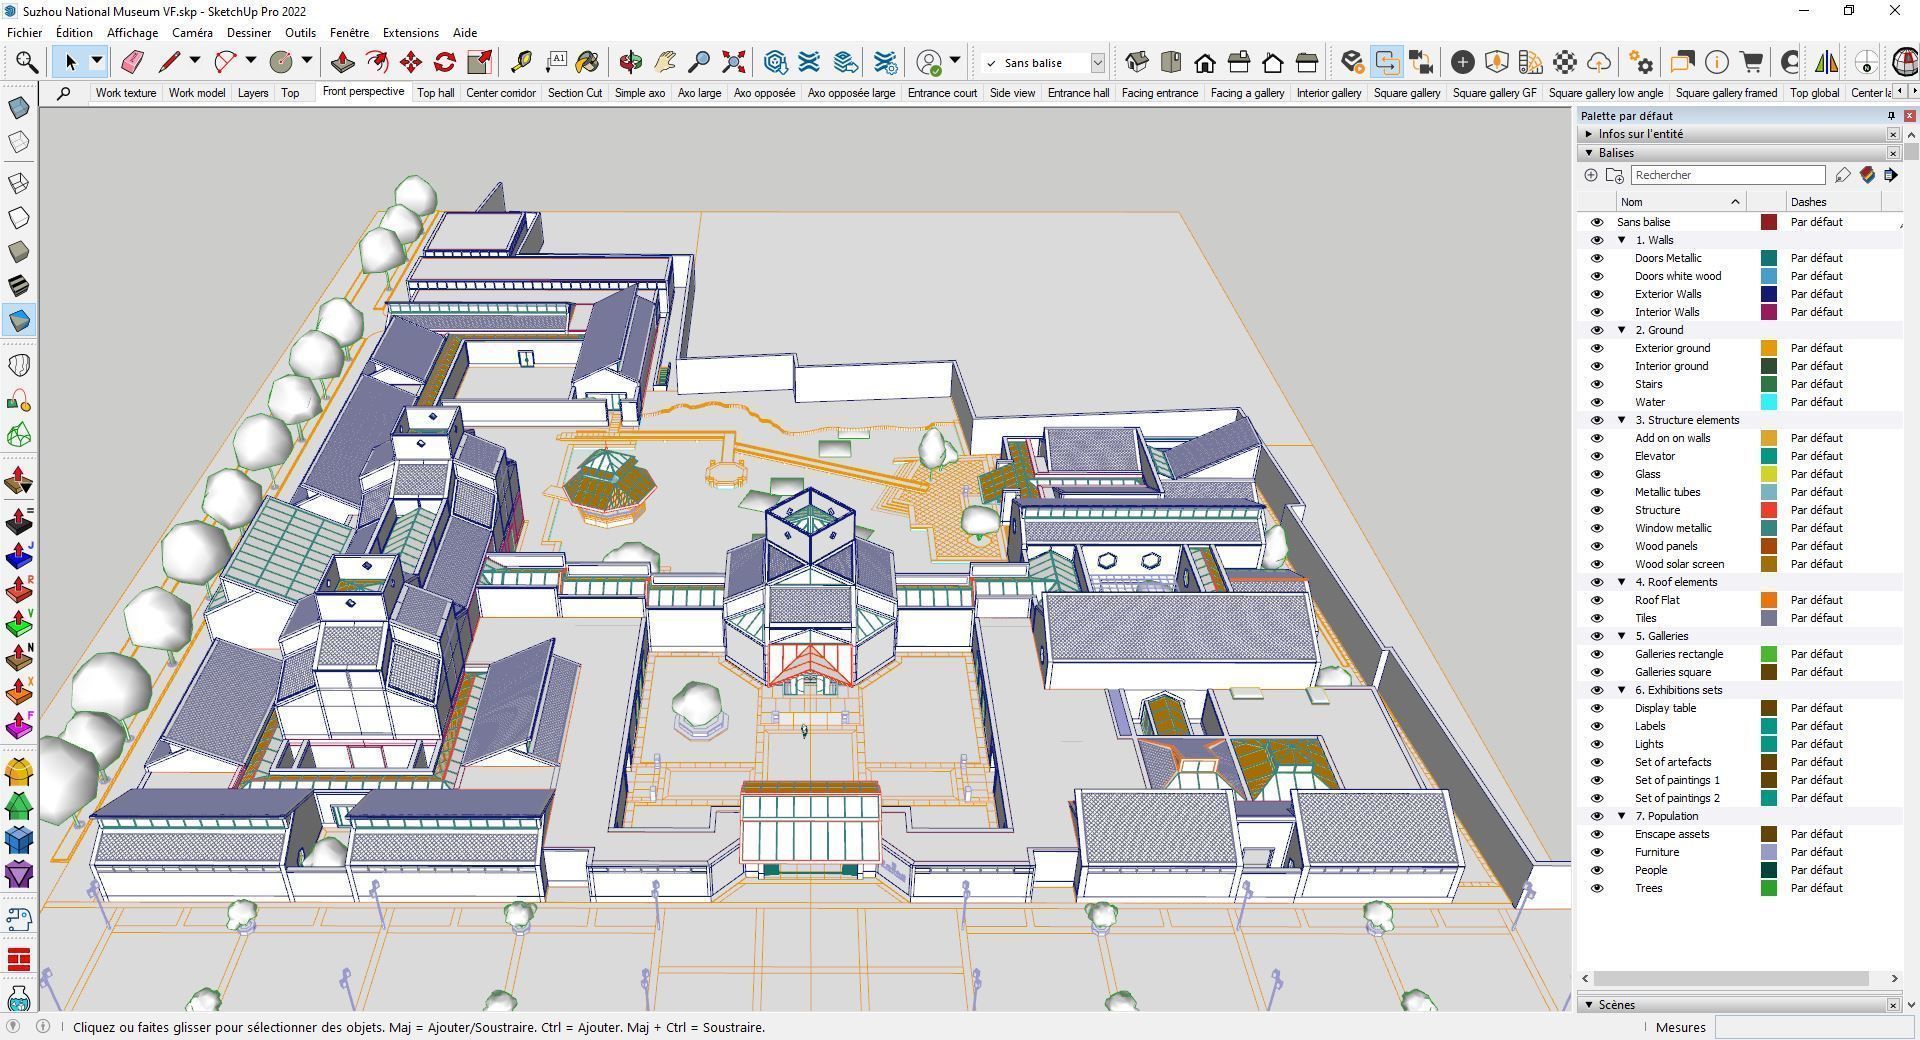
Task: Switch to the Section Cut scene tab
Action: pyautogui.click(x=575, y=93)
